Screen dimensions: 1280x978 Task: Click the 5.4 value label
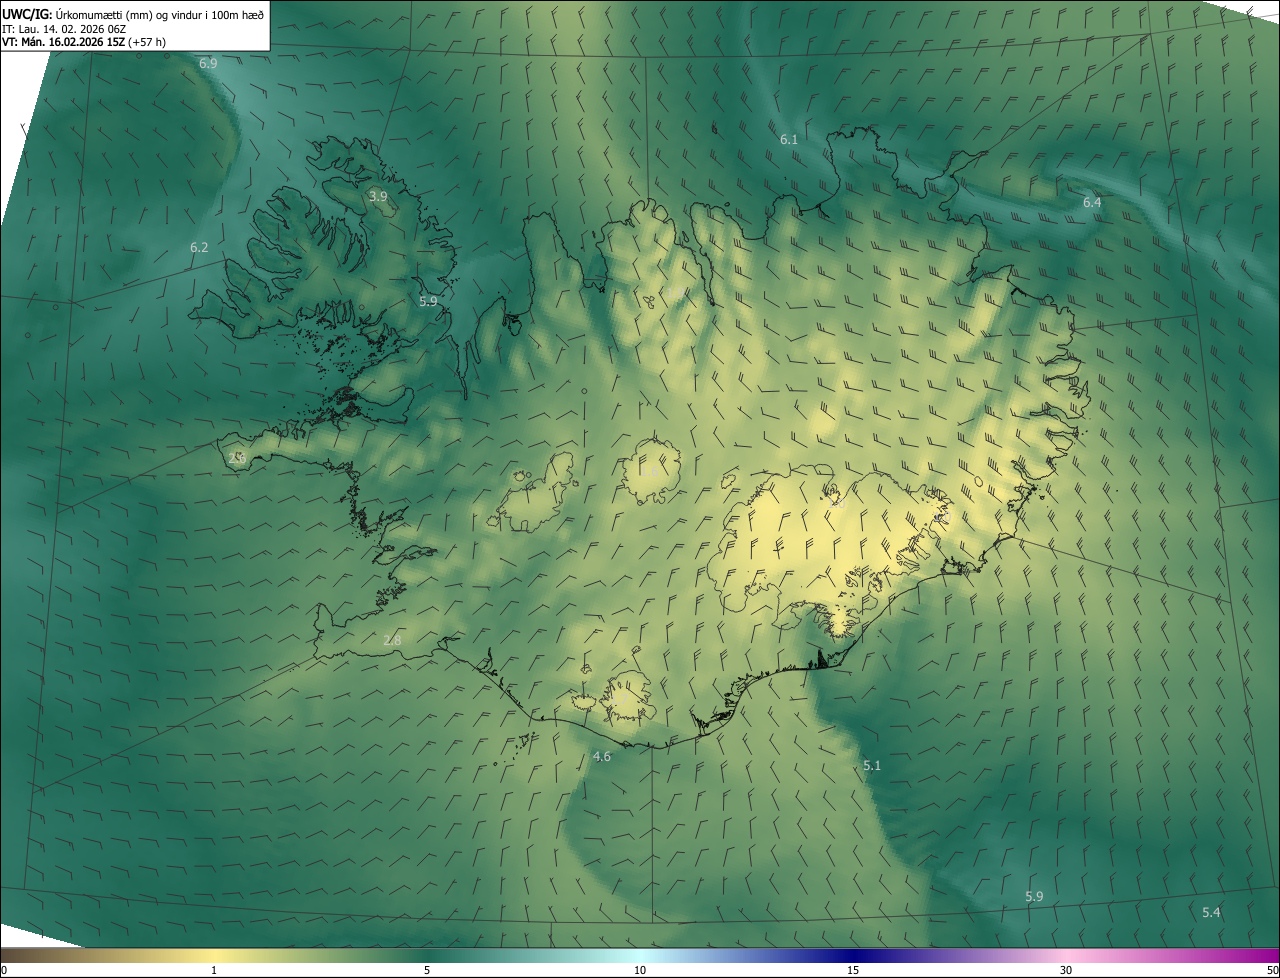click(1211, 913)
